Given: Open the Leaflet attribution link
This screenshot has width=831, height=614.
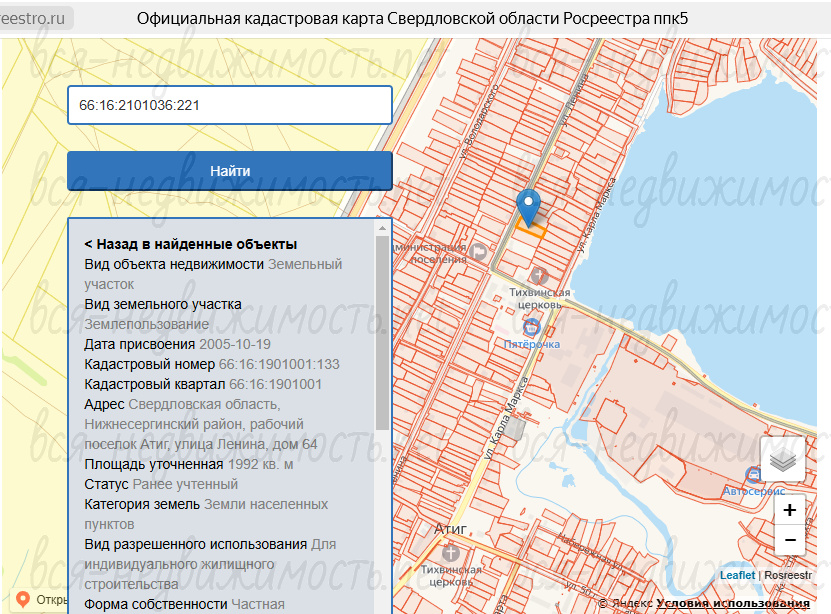Looking at the screenshot, I should (737, 575).
